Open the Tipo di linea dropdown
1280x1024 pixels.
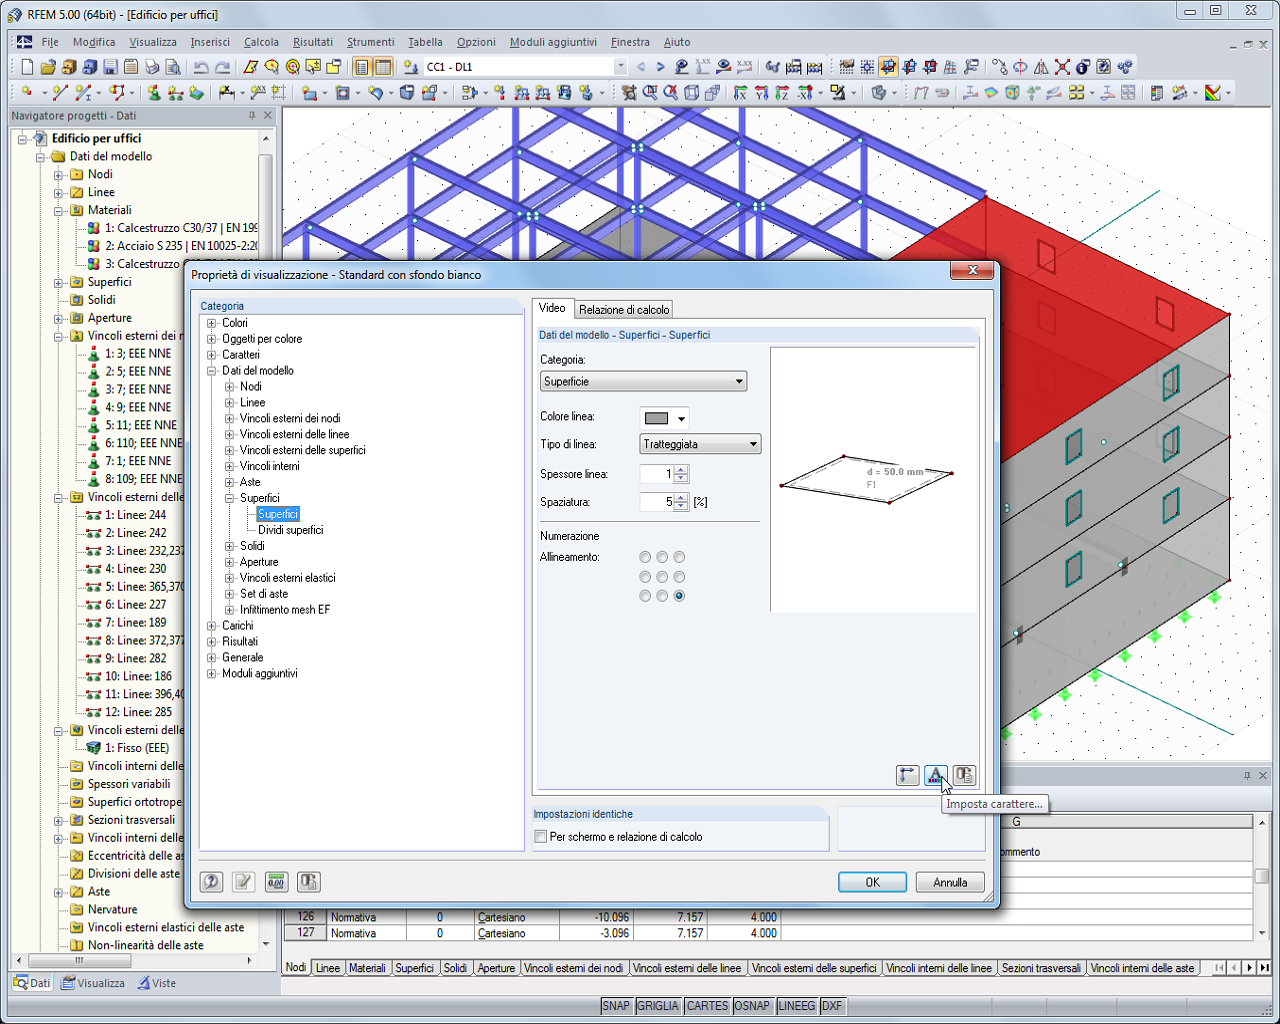click(x=700, y=444)
